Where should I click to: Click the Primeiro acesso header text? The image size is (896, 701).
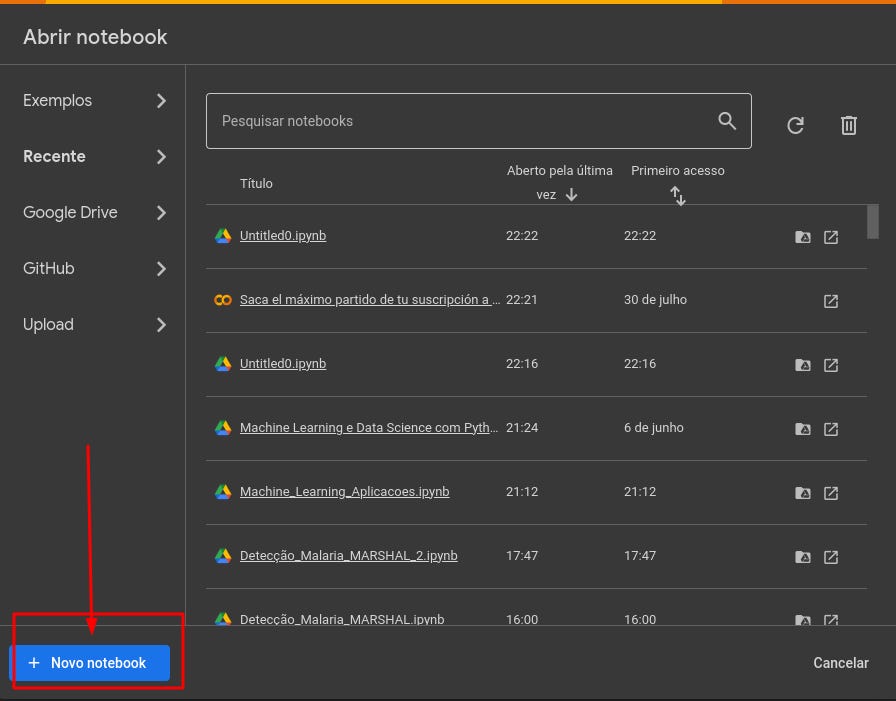678,170
